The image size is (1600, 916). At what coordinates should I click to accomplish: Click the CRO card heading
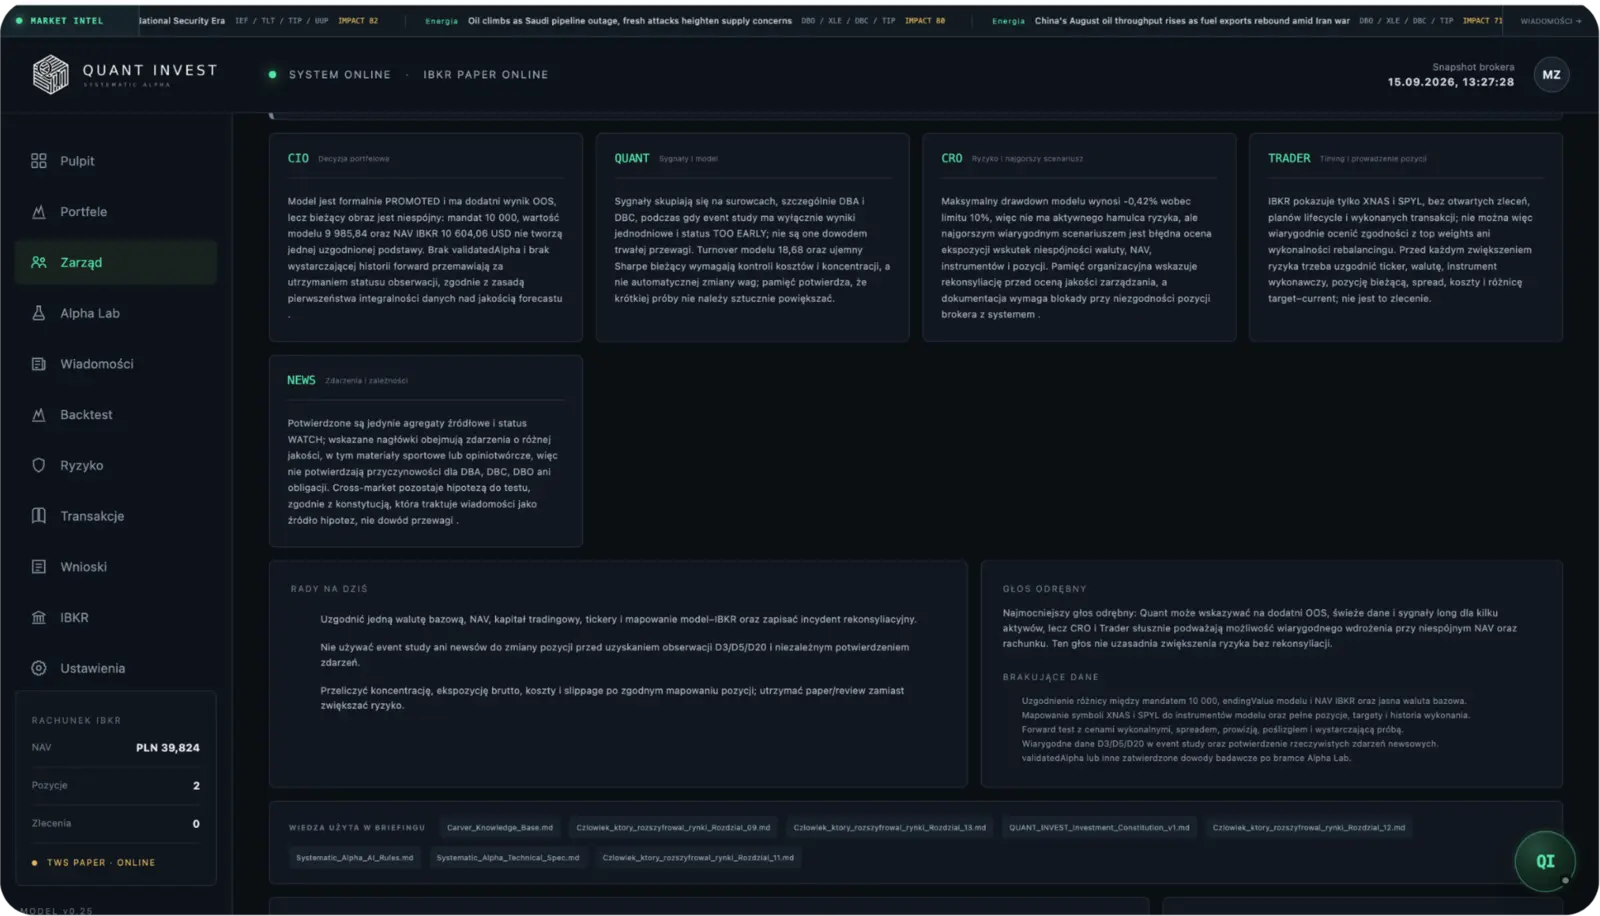951,159
